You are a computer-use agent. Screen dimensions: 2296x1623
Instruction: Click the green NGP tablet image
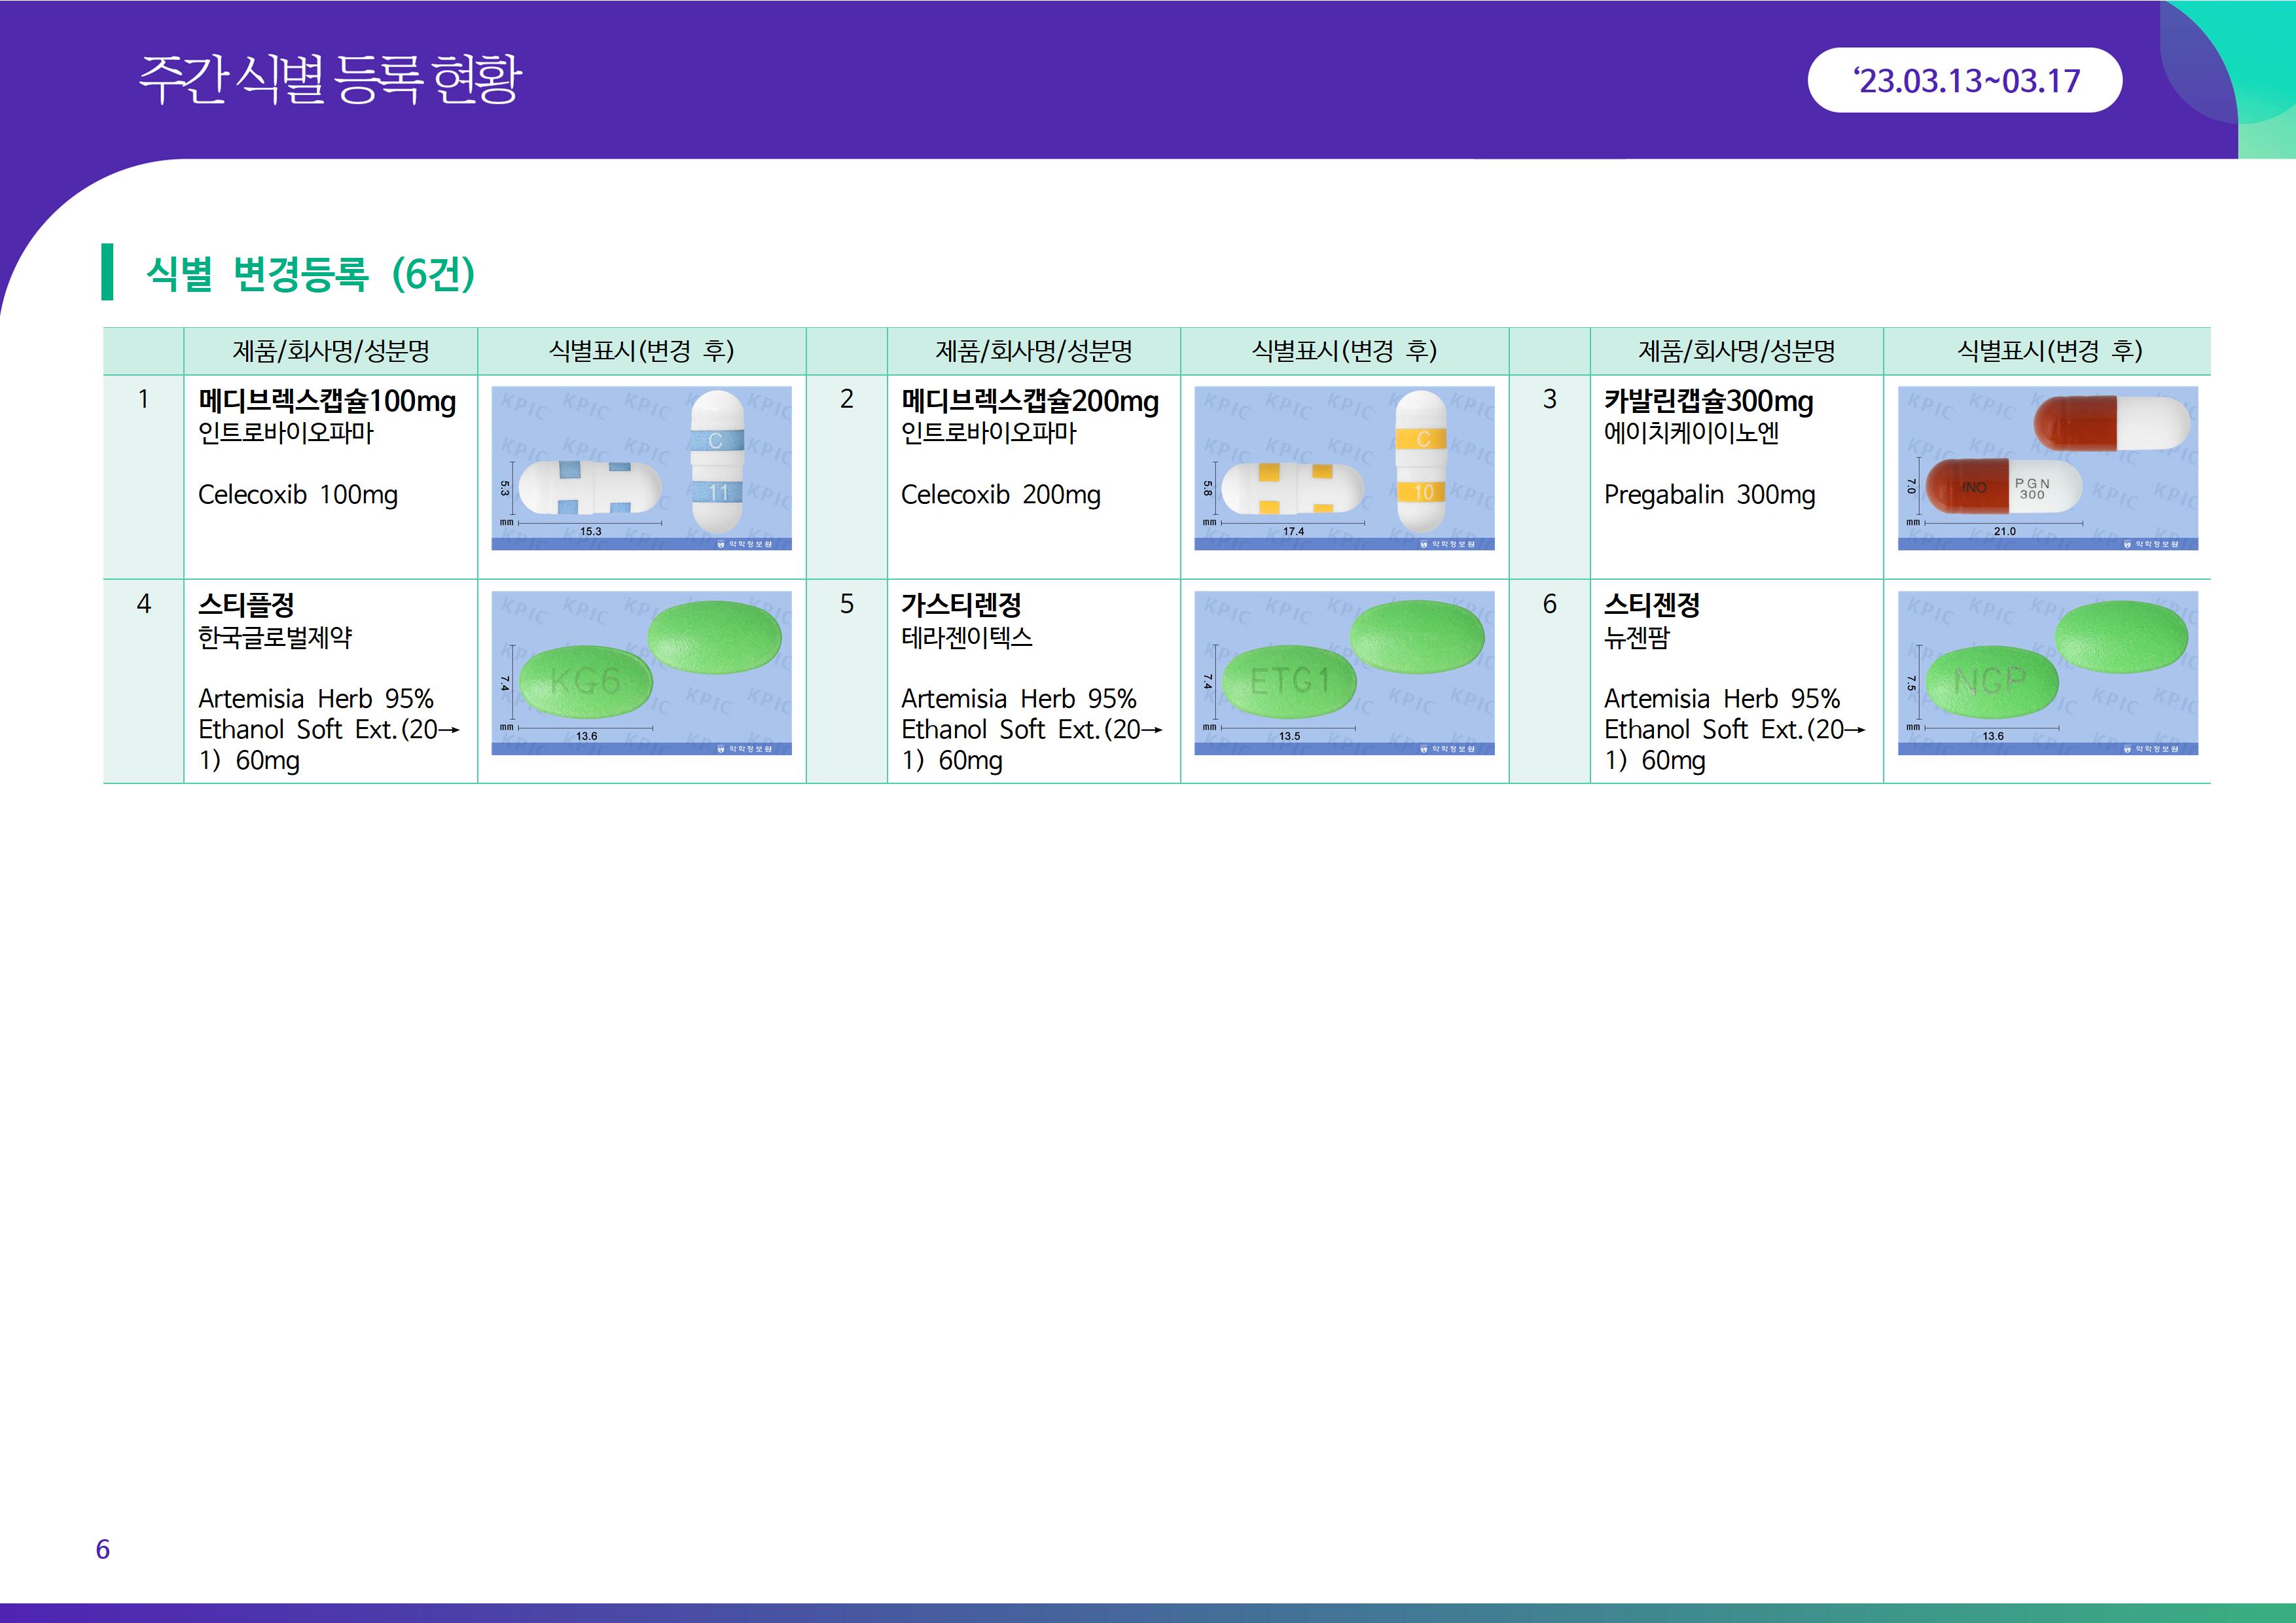(x=2047, y=672)
